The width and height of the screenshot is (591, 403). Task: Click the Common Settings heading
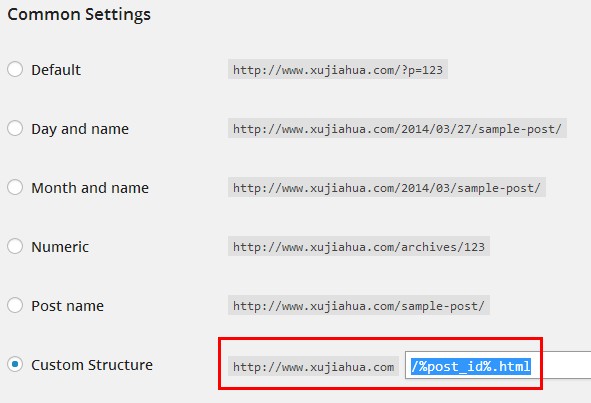pos(79,14)
